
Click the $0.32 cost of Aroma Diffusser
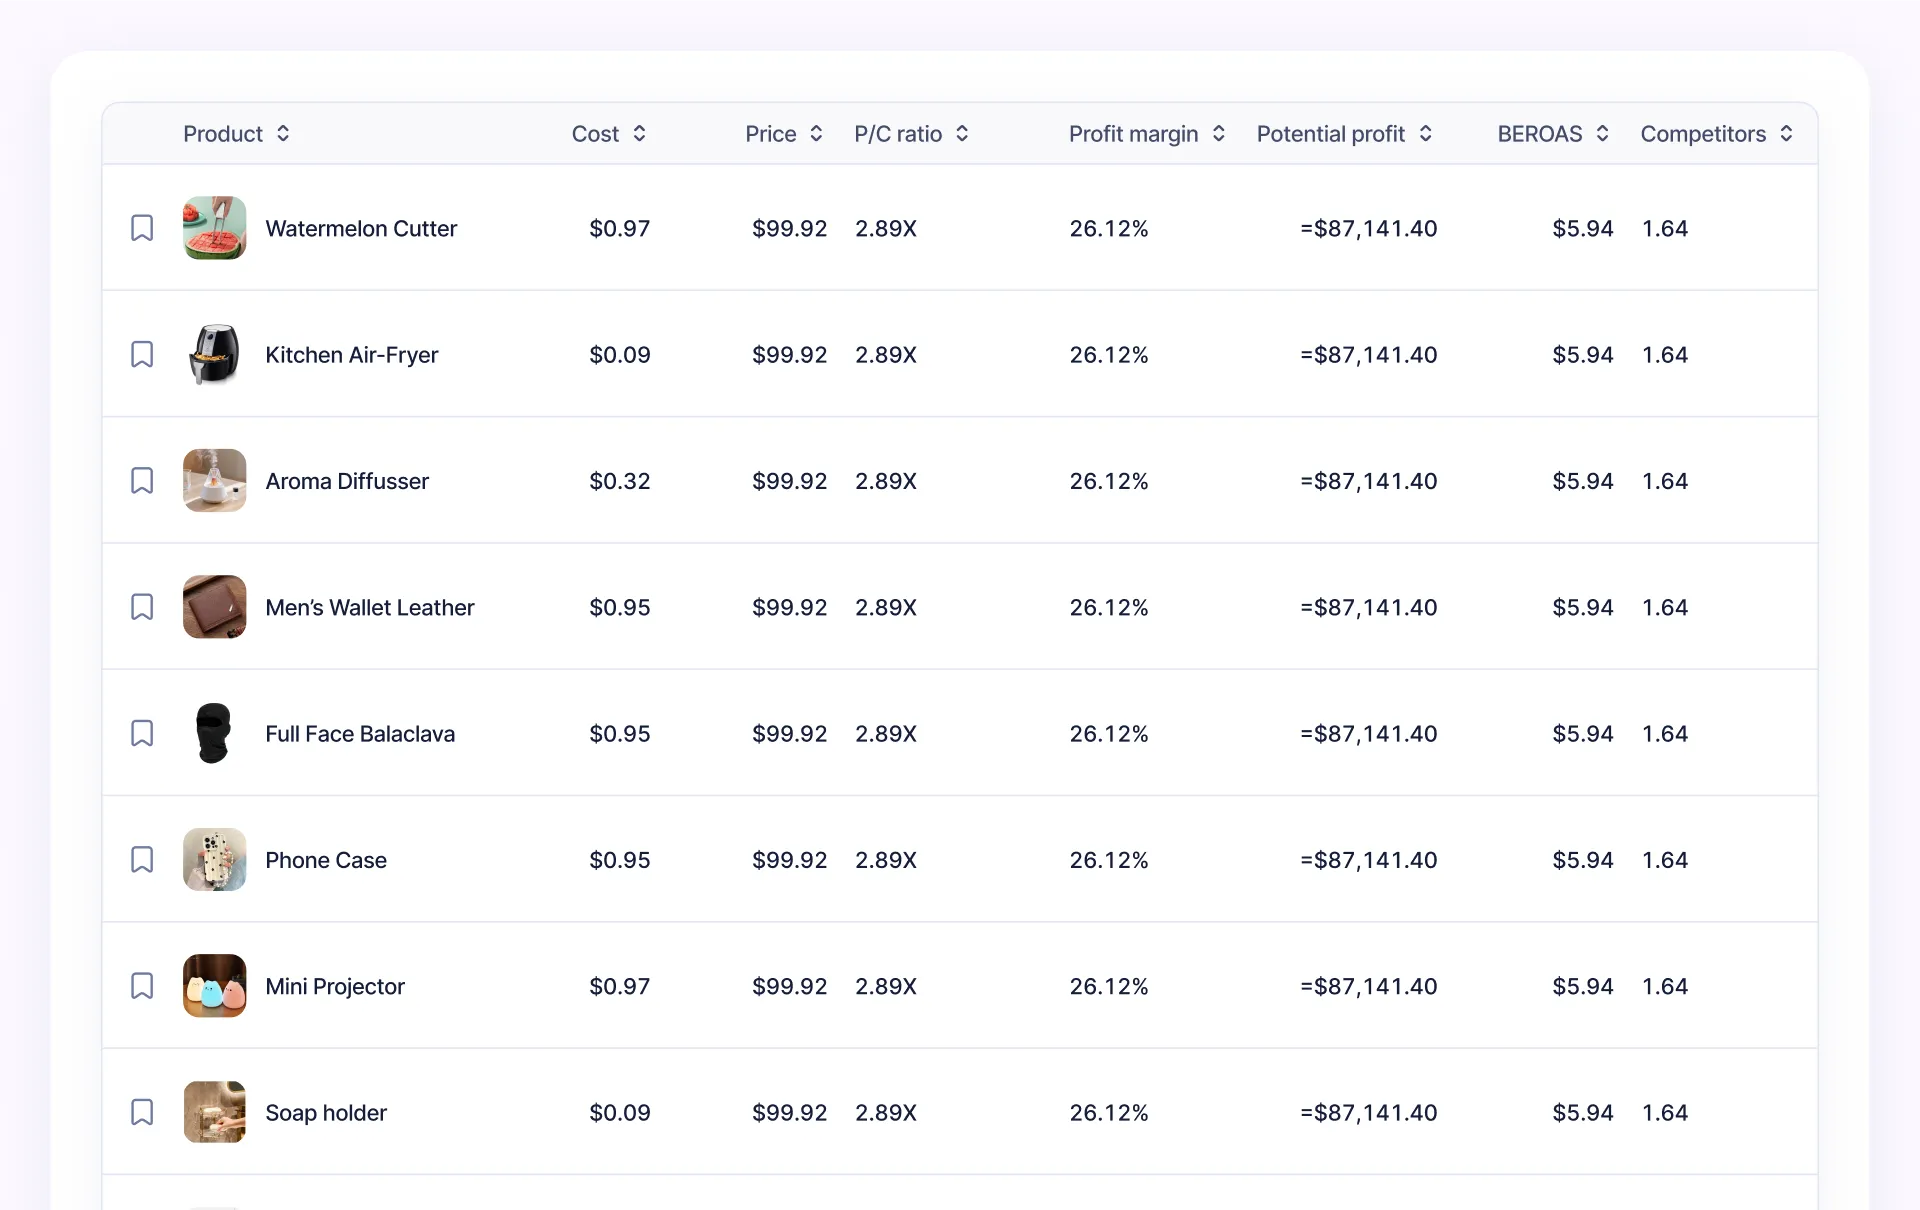[620, 481]
